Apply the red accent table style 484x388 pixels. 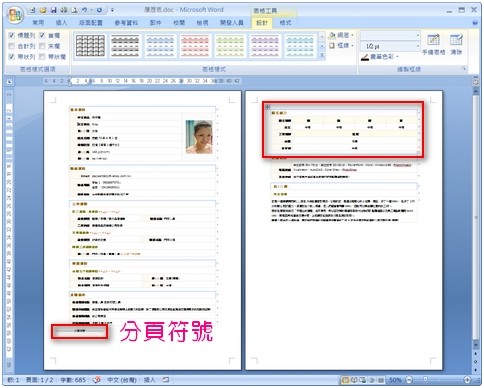tap(195, 46)
